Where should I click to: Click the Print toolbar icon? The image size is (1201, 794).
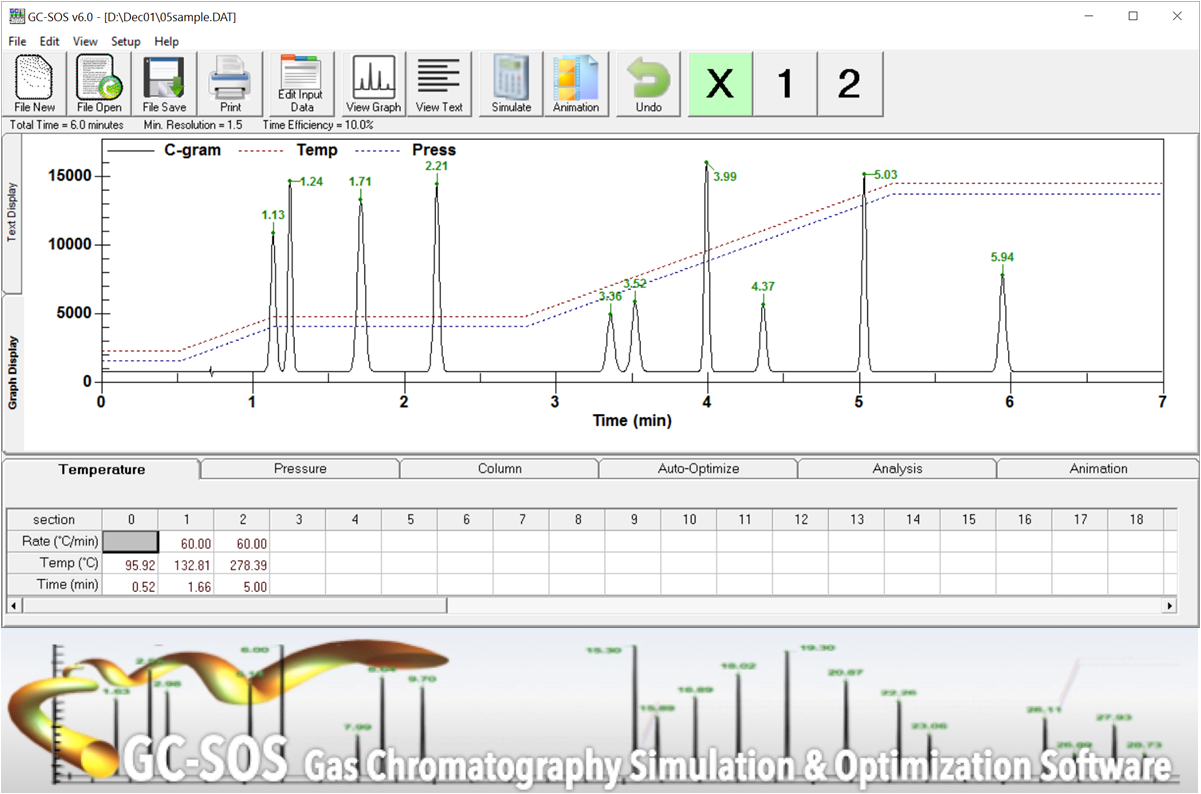click(230, 84)
